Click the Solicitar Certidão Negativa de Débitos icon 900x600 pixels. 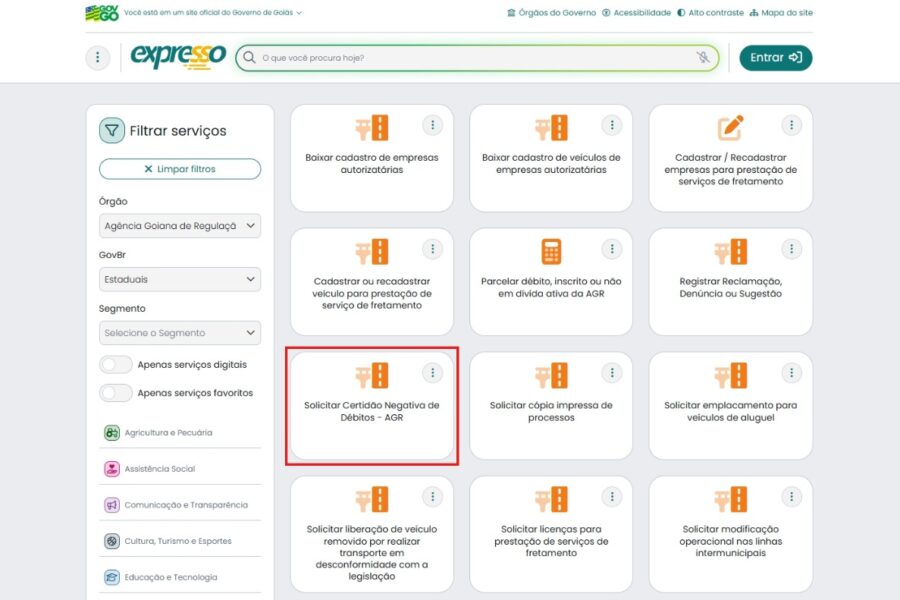(x=371, y=375)
